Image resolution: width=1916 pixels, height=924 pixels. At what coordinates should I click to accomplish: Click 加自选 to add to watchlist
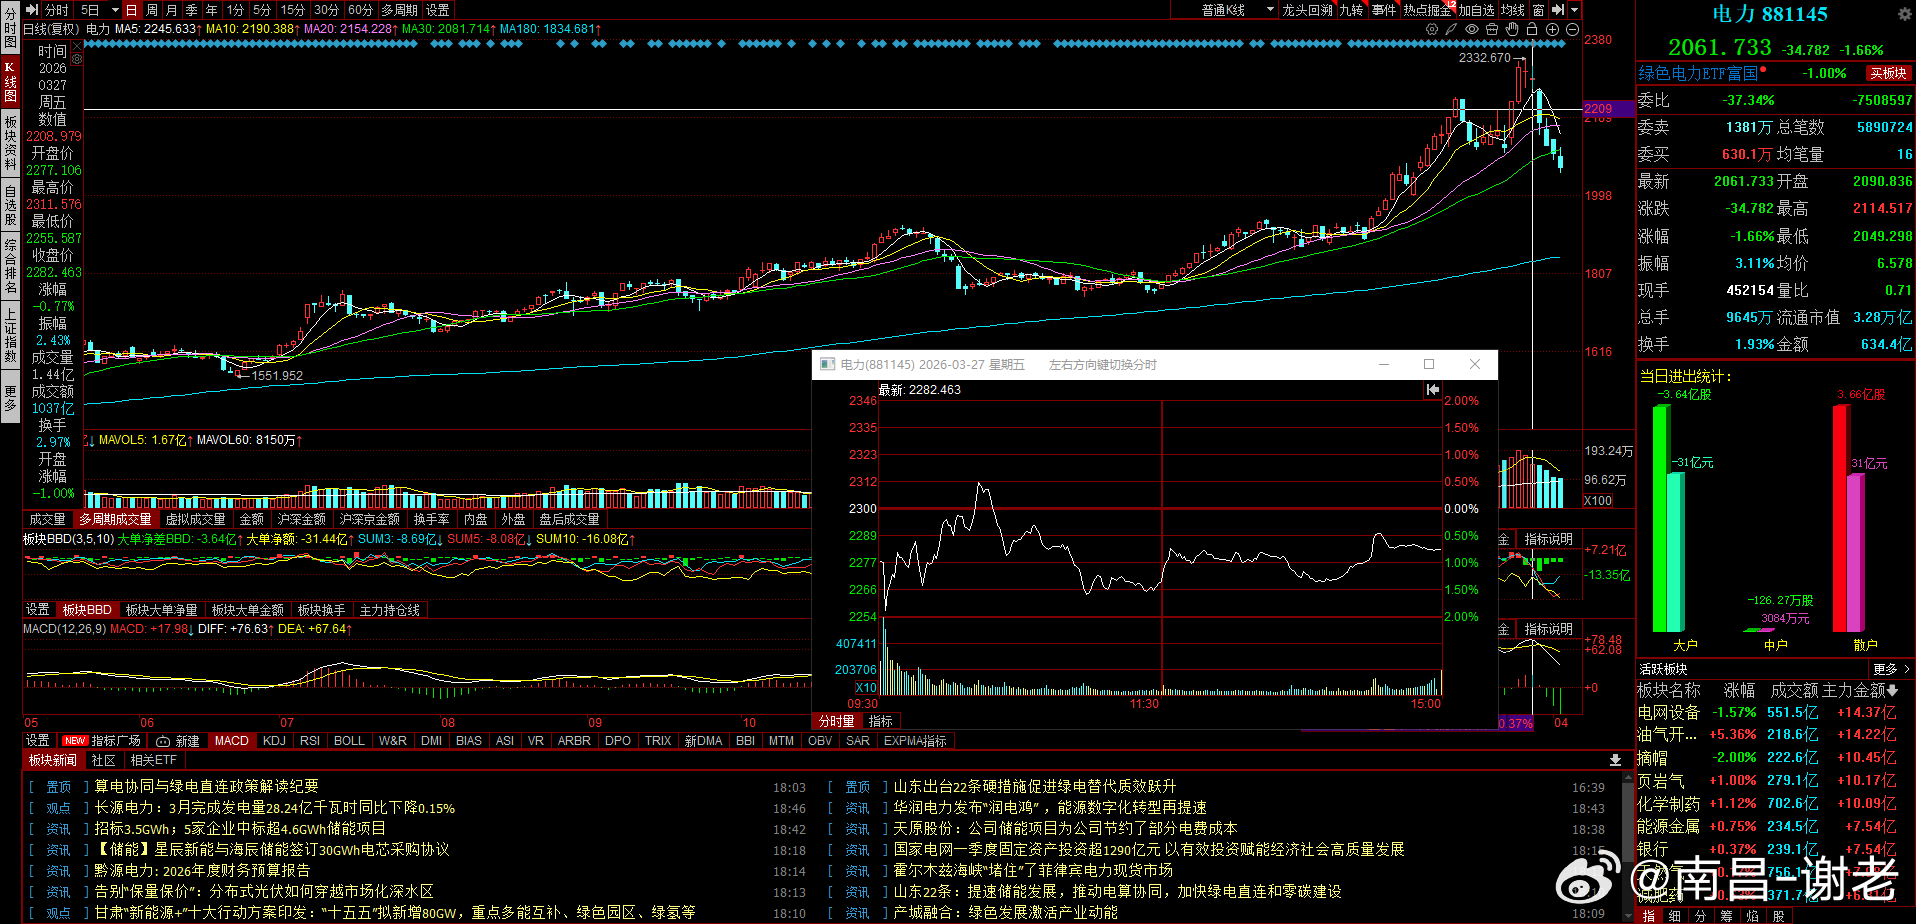[1476, 10]
